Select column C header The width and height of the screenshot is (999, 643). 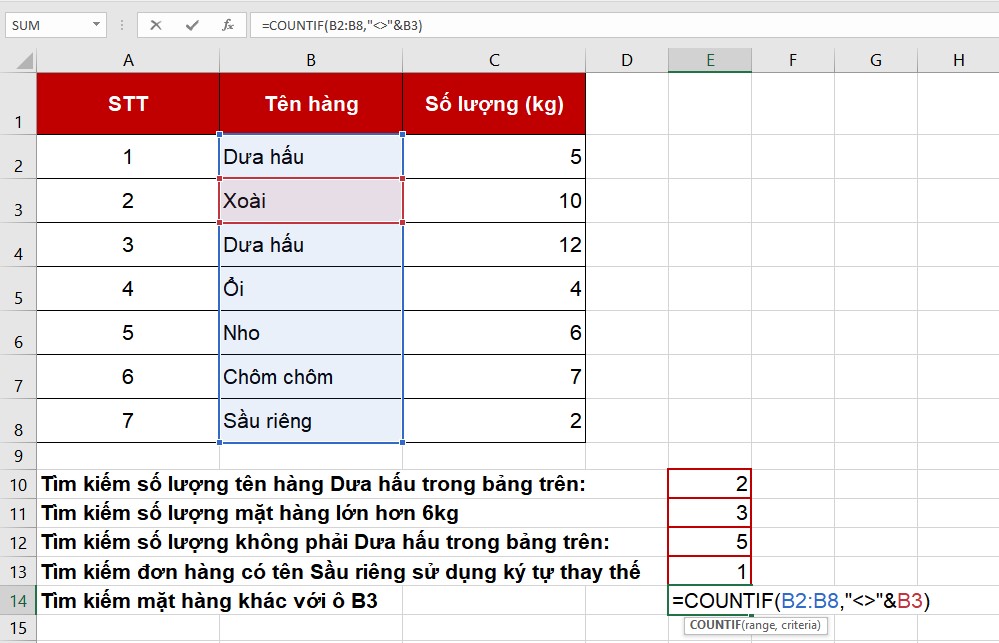(494, 61)
